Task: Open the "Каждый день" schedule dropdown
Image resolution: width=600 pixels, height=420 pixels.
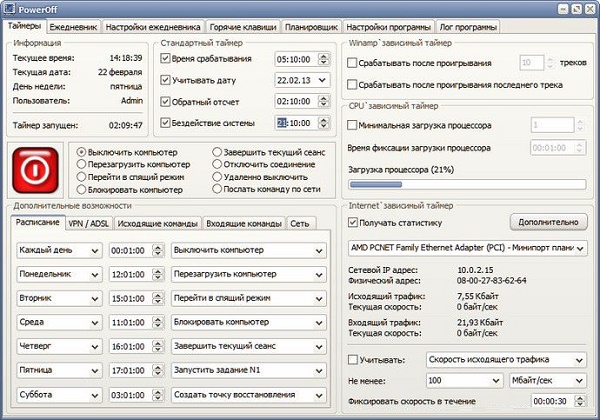Action: click(x=60, y=249)
